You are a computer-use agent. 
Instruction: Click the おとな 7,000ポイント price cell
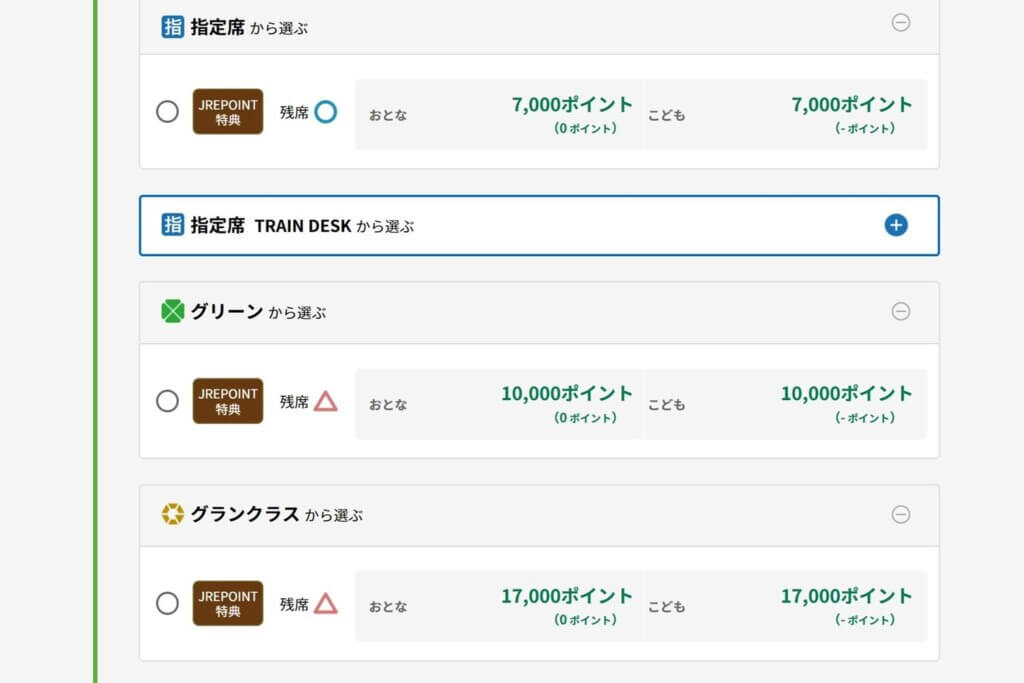[x=499, y=114]
